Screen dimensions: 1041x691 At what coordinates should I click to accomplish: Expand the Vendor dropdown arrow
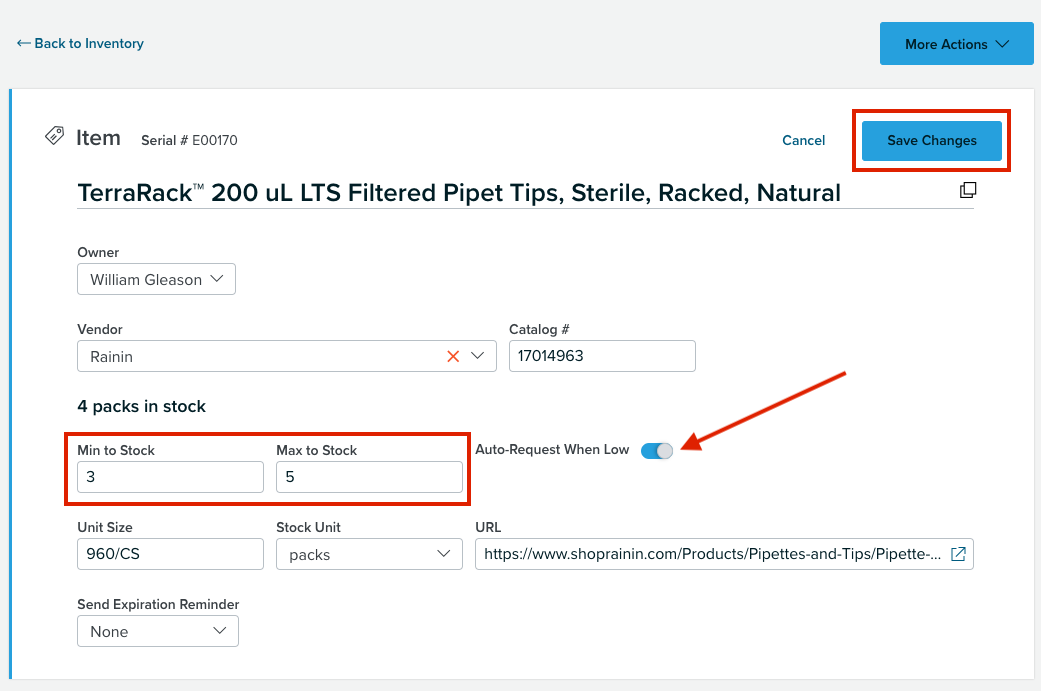(477, 356)
